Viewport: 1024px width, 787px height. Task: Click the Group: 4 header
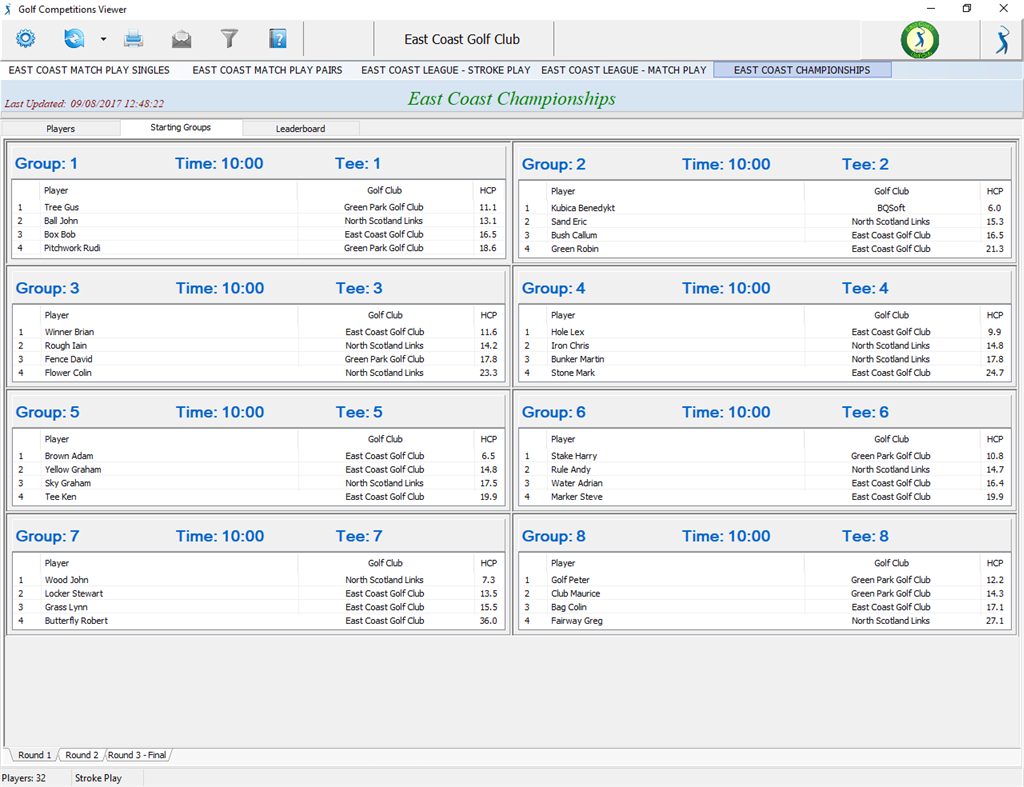(554, 288)
